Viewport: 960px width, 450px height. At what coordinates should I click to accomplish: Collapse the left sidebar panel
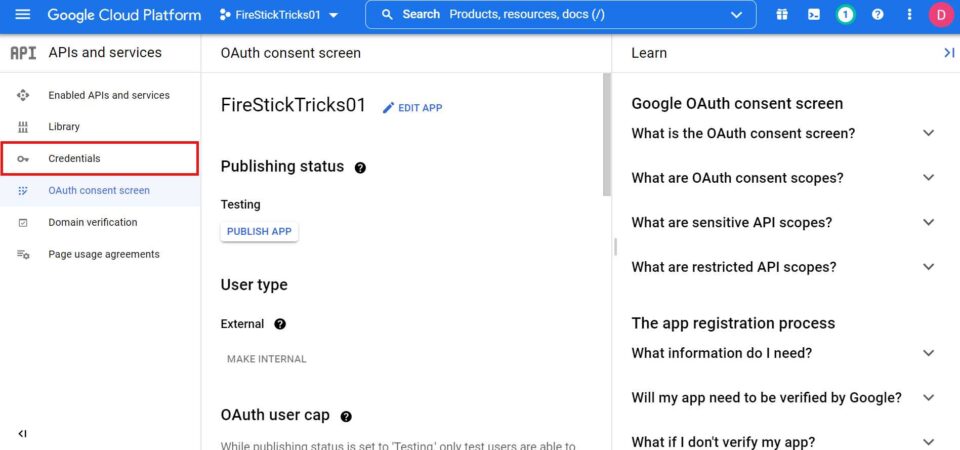(x=23, y=433)
